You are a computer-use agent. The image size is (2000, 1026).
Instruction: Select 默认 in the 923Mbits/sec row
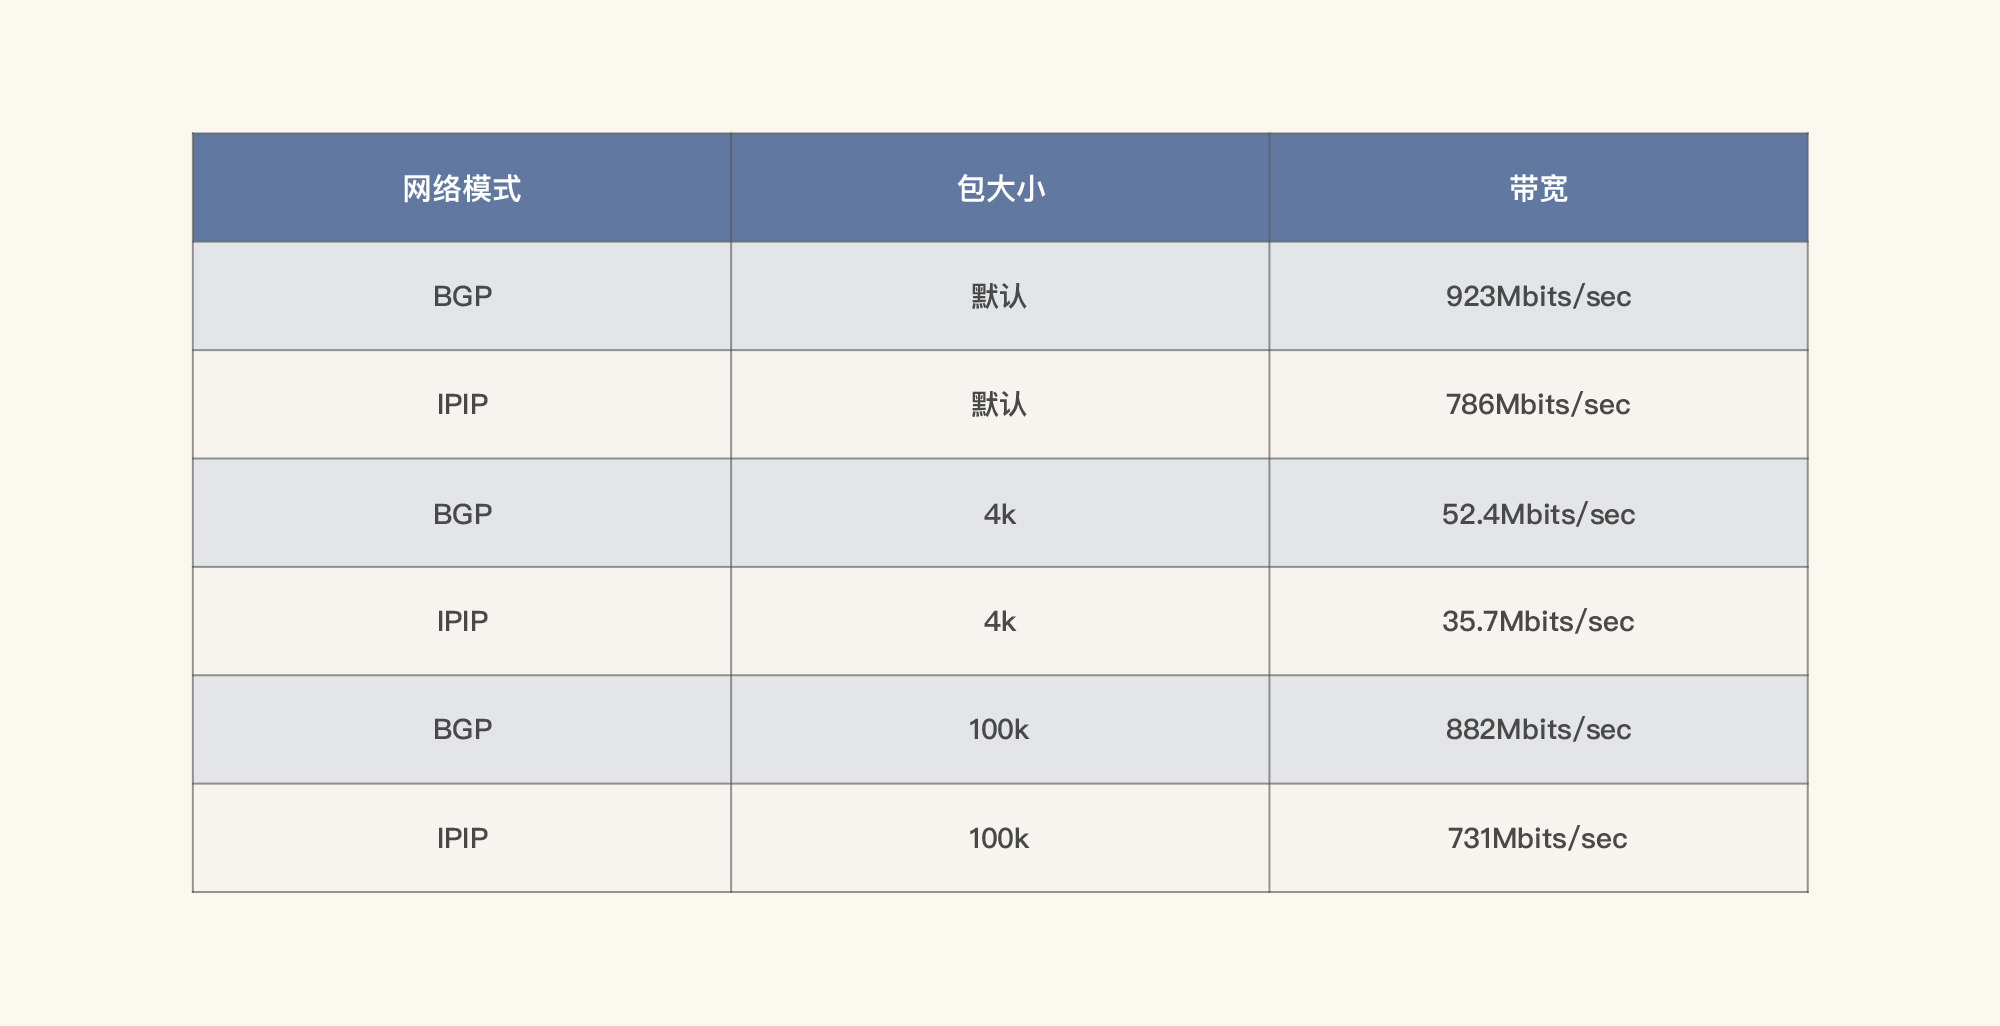[999, 297]
